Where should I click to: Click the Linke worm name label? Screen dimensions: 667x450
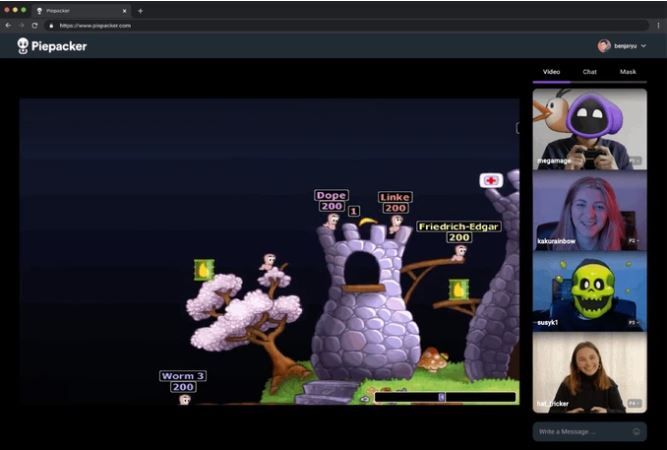click(395, 197)
